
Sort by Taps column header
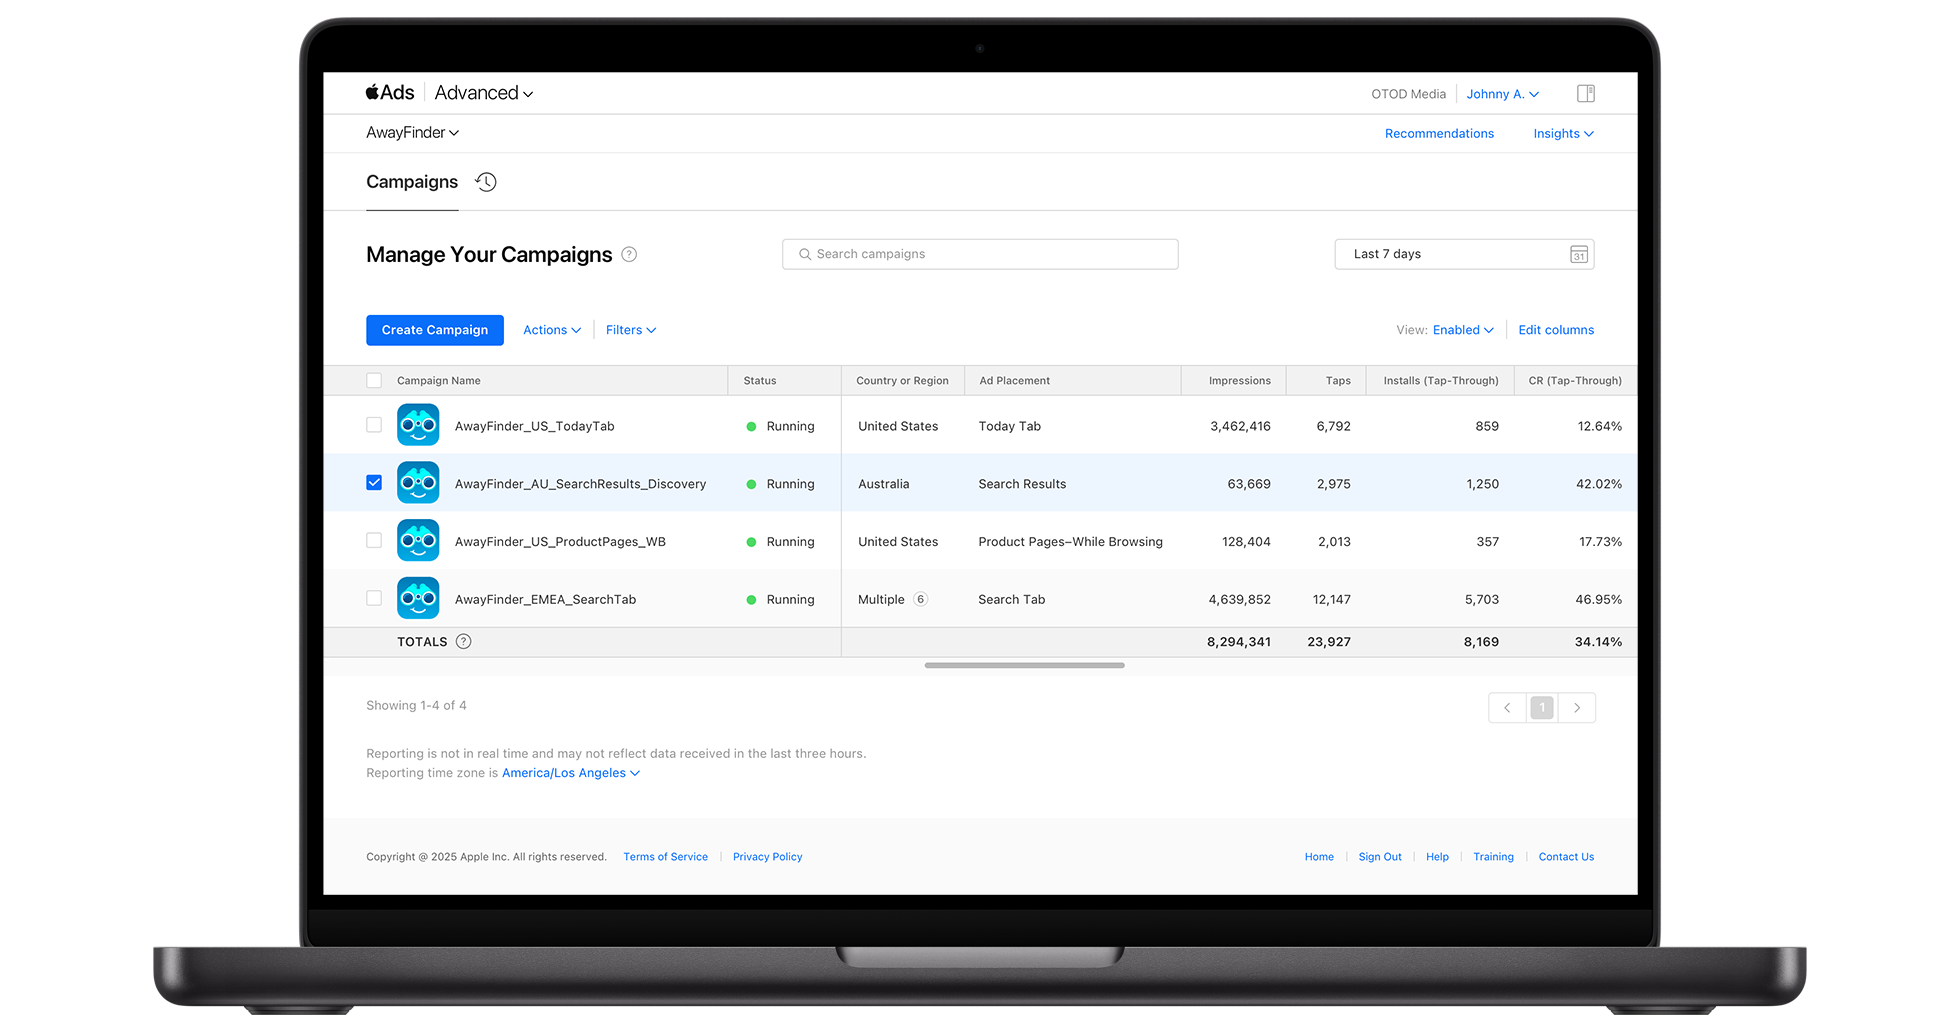pyautogui.click(x=1338, y=381)
